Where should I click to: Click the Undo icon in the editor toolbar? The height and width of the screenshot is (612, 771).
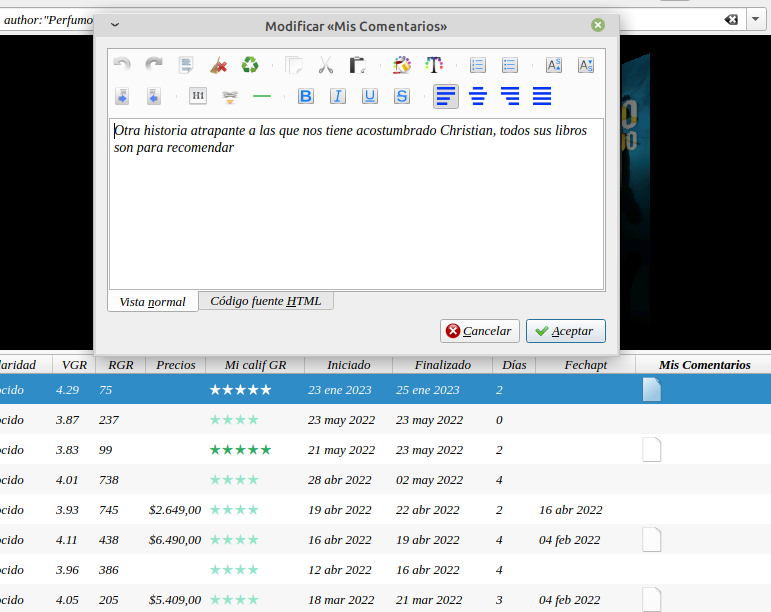[x=122, y=64]
